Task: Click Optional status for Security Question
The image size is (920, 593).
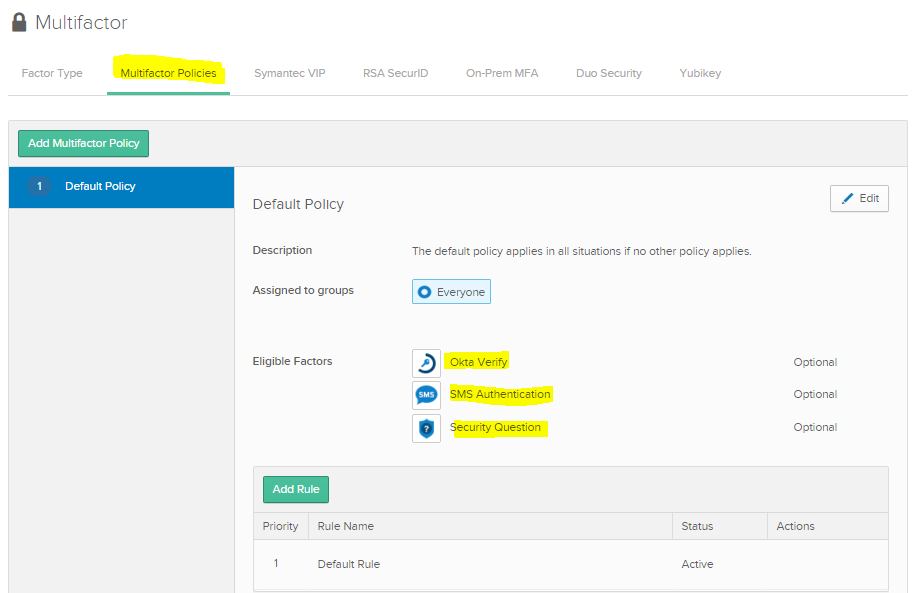Action: click(815, 428)
